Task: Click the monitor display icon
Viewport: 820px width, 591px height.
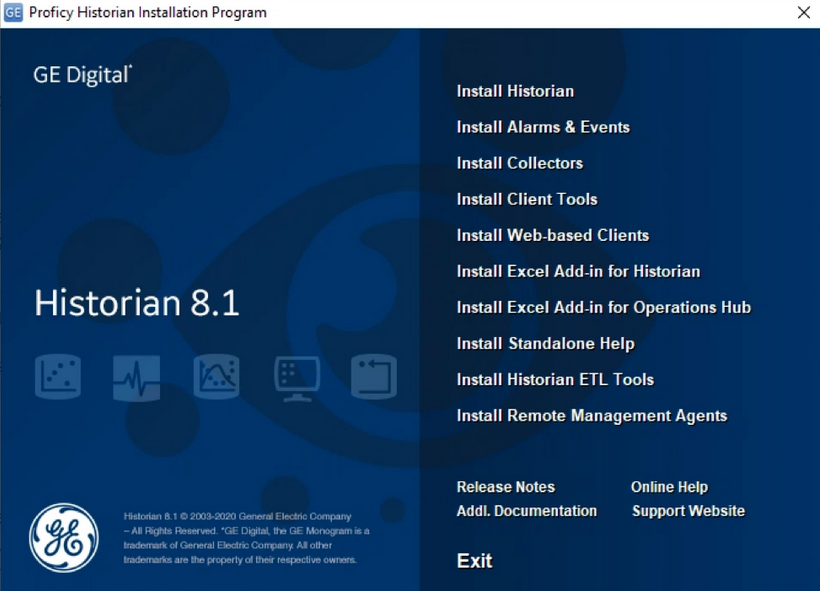Action: [296, 378]
